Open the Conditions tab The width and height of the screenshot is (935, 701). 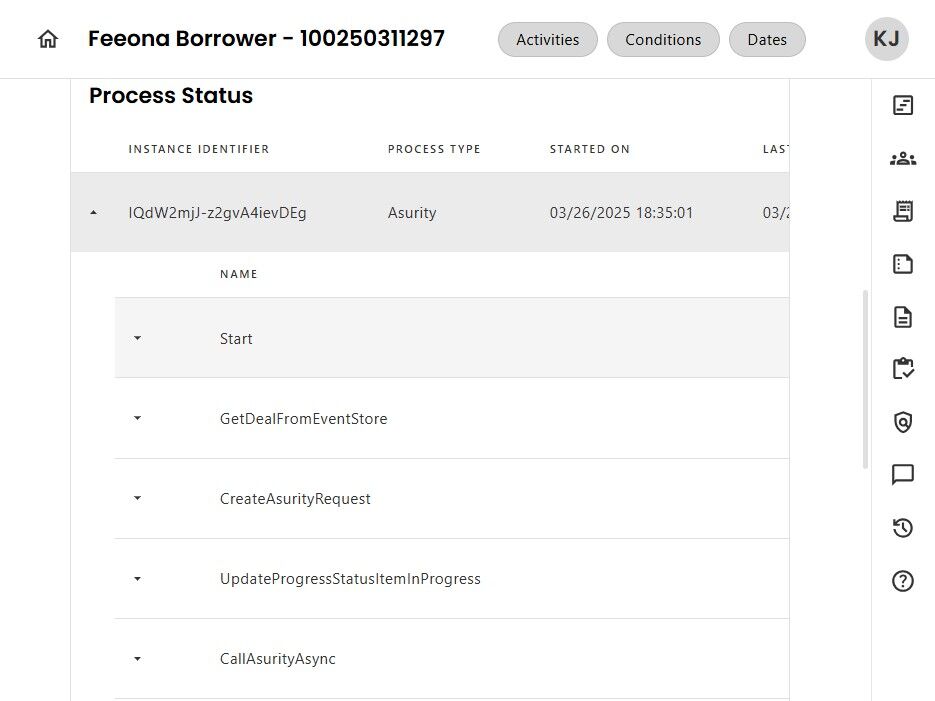pos(663,39)
